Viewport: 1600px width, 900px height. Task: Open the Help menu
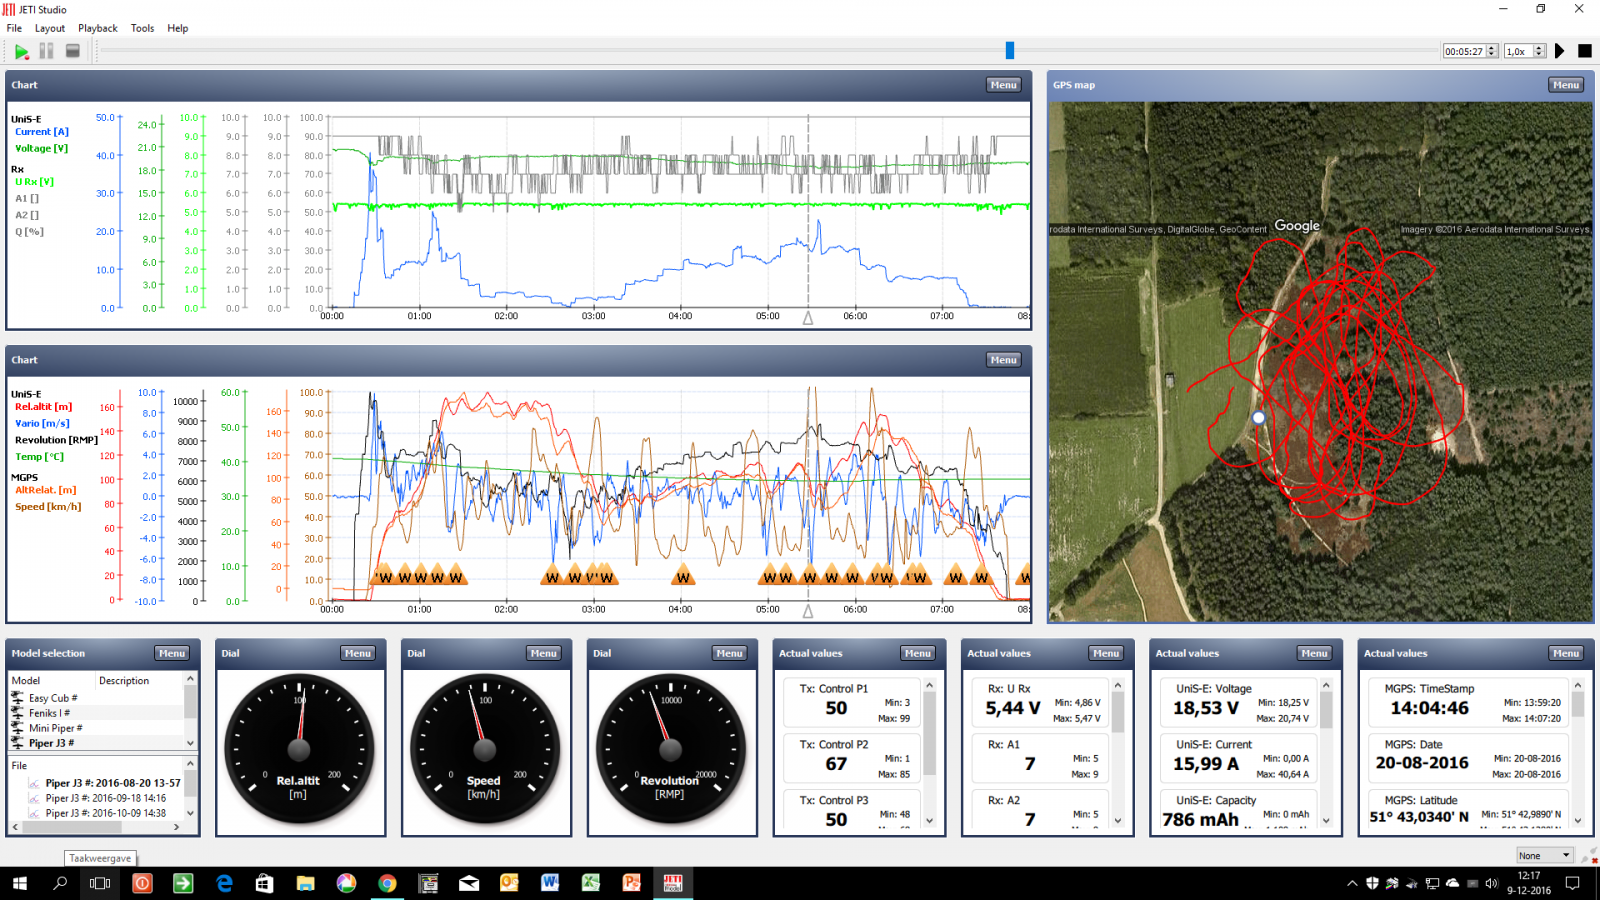click(x=178, y=28)
